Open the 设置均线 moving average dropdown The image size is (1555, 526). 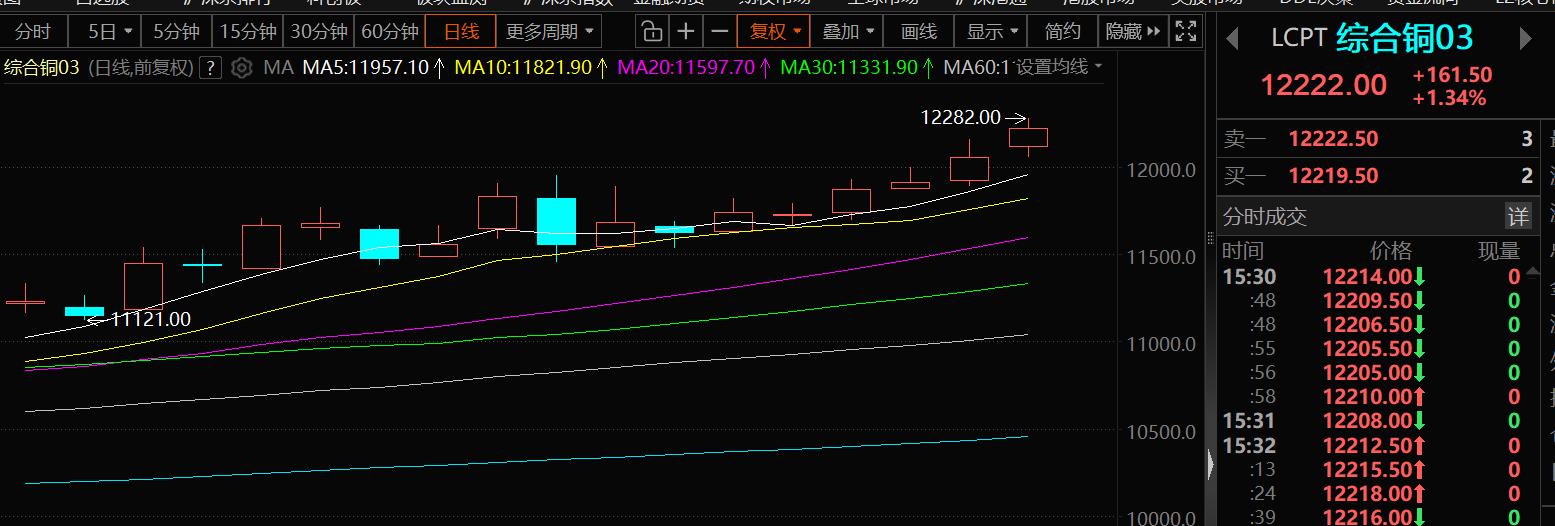click(1059, 69)
